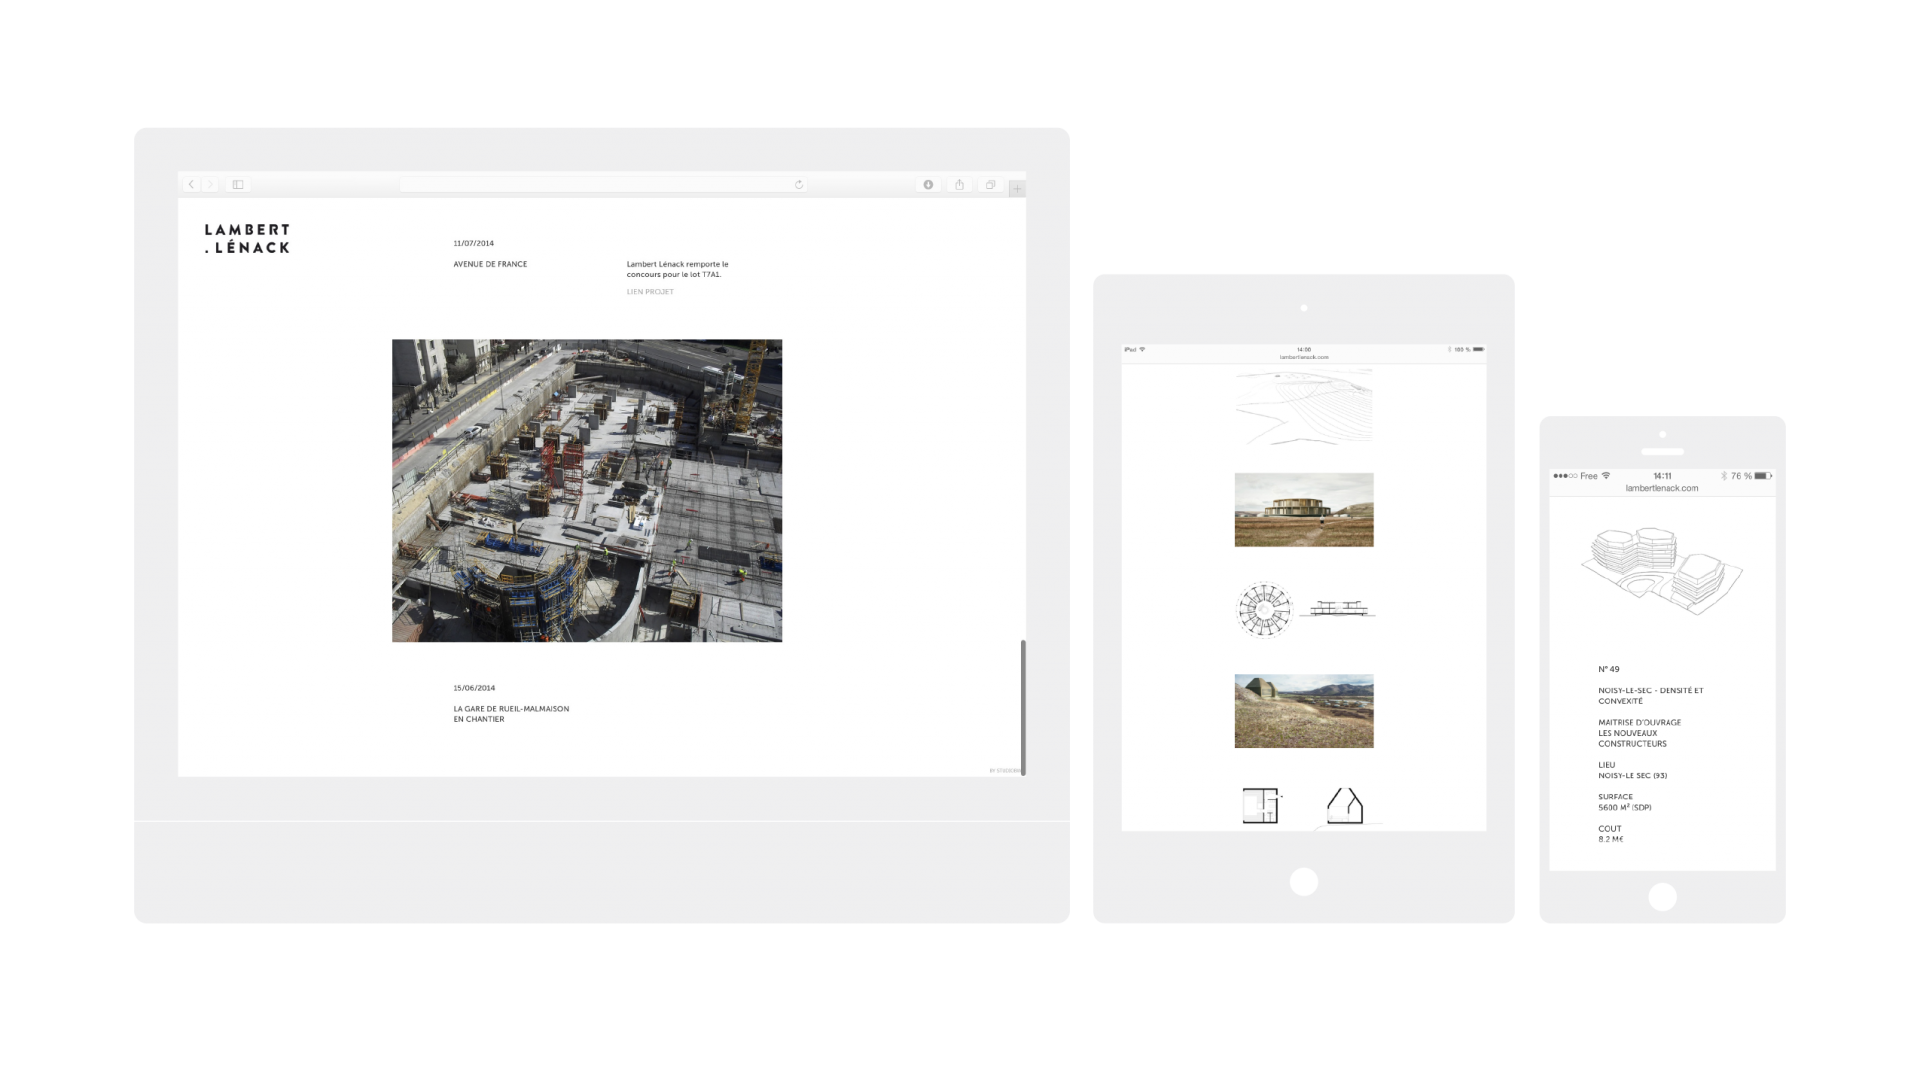The image size is (1920, 1092).
Task: Click the desktop browser address bar
Action: tap(603, 184)
